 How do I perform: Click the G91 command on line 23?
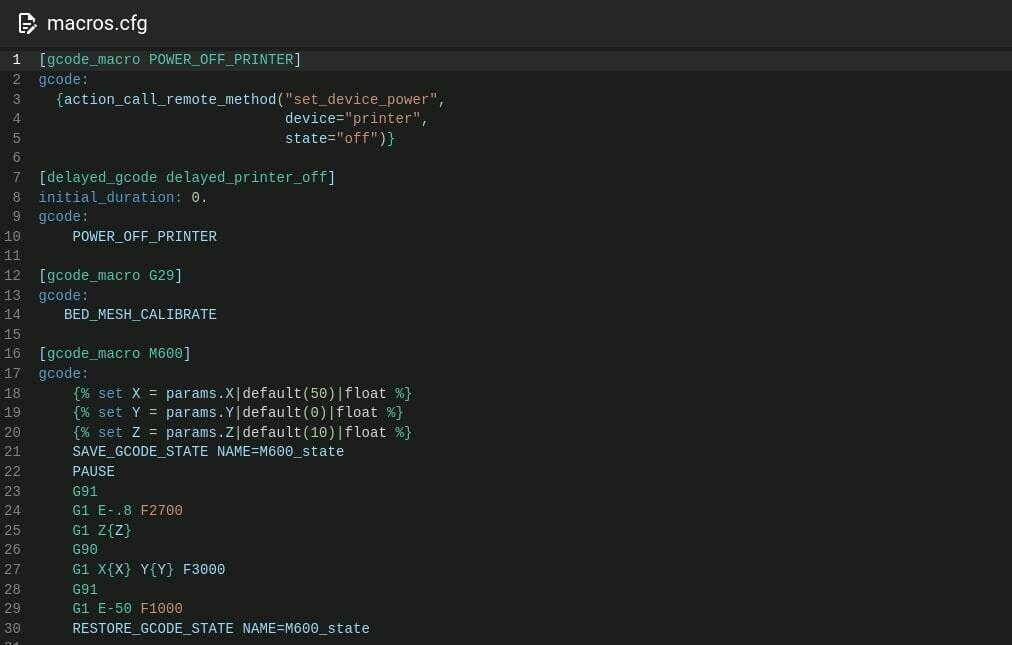pos(85,492)
